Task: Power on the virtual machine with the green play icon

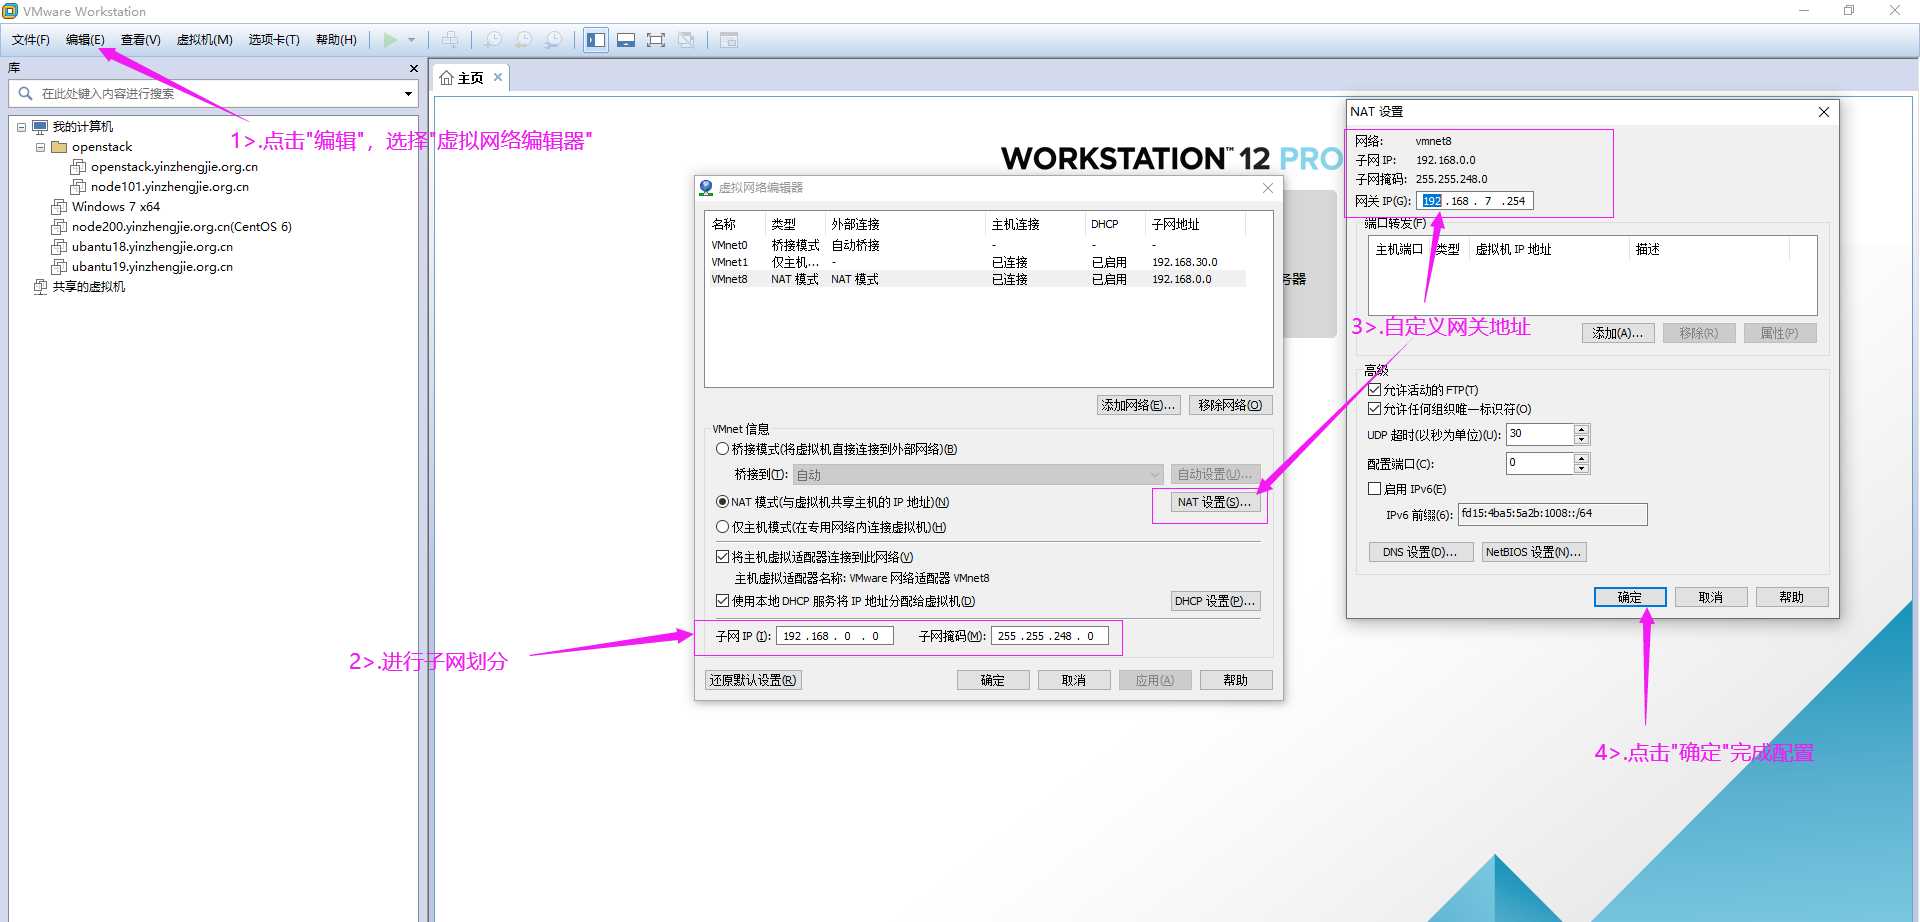Action: [390, 40]
